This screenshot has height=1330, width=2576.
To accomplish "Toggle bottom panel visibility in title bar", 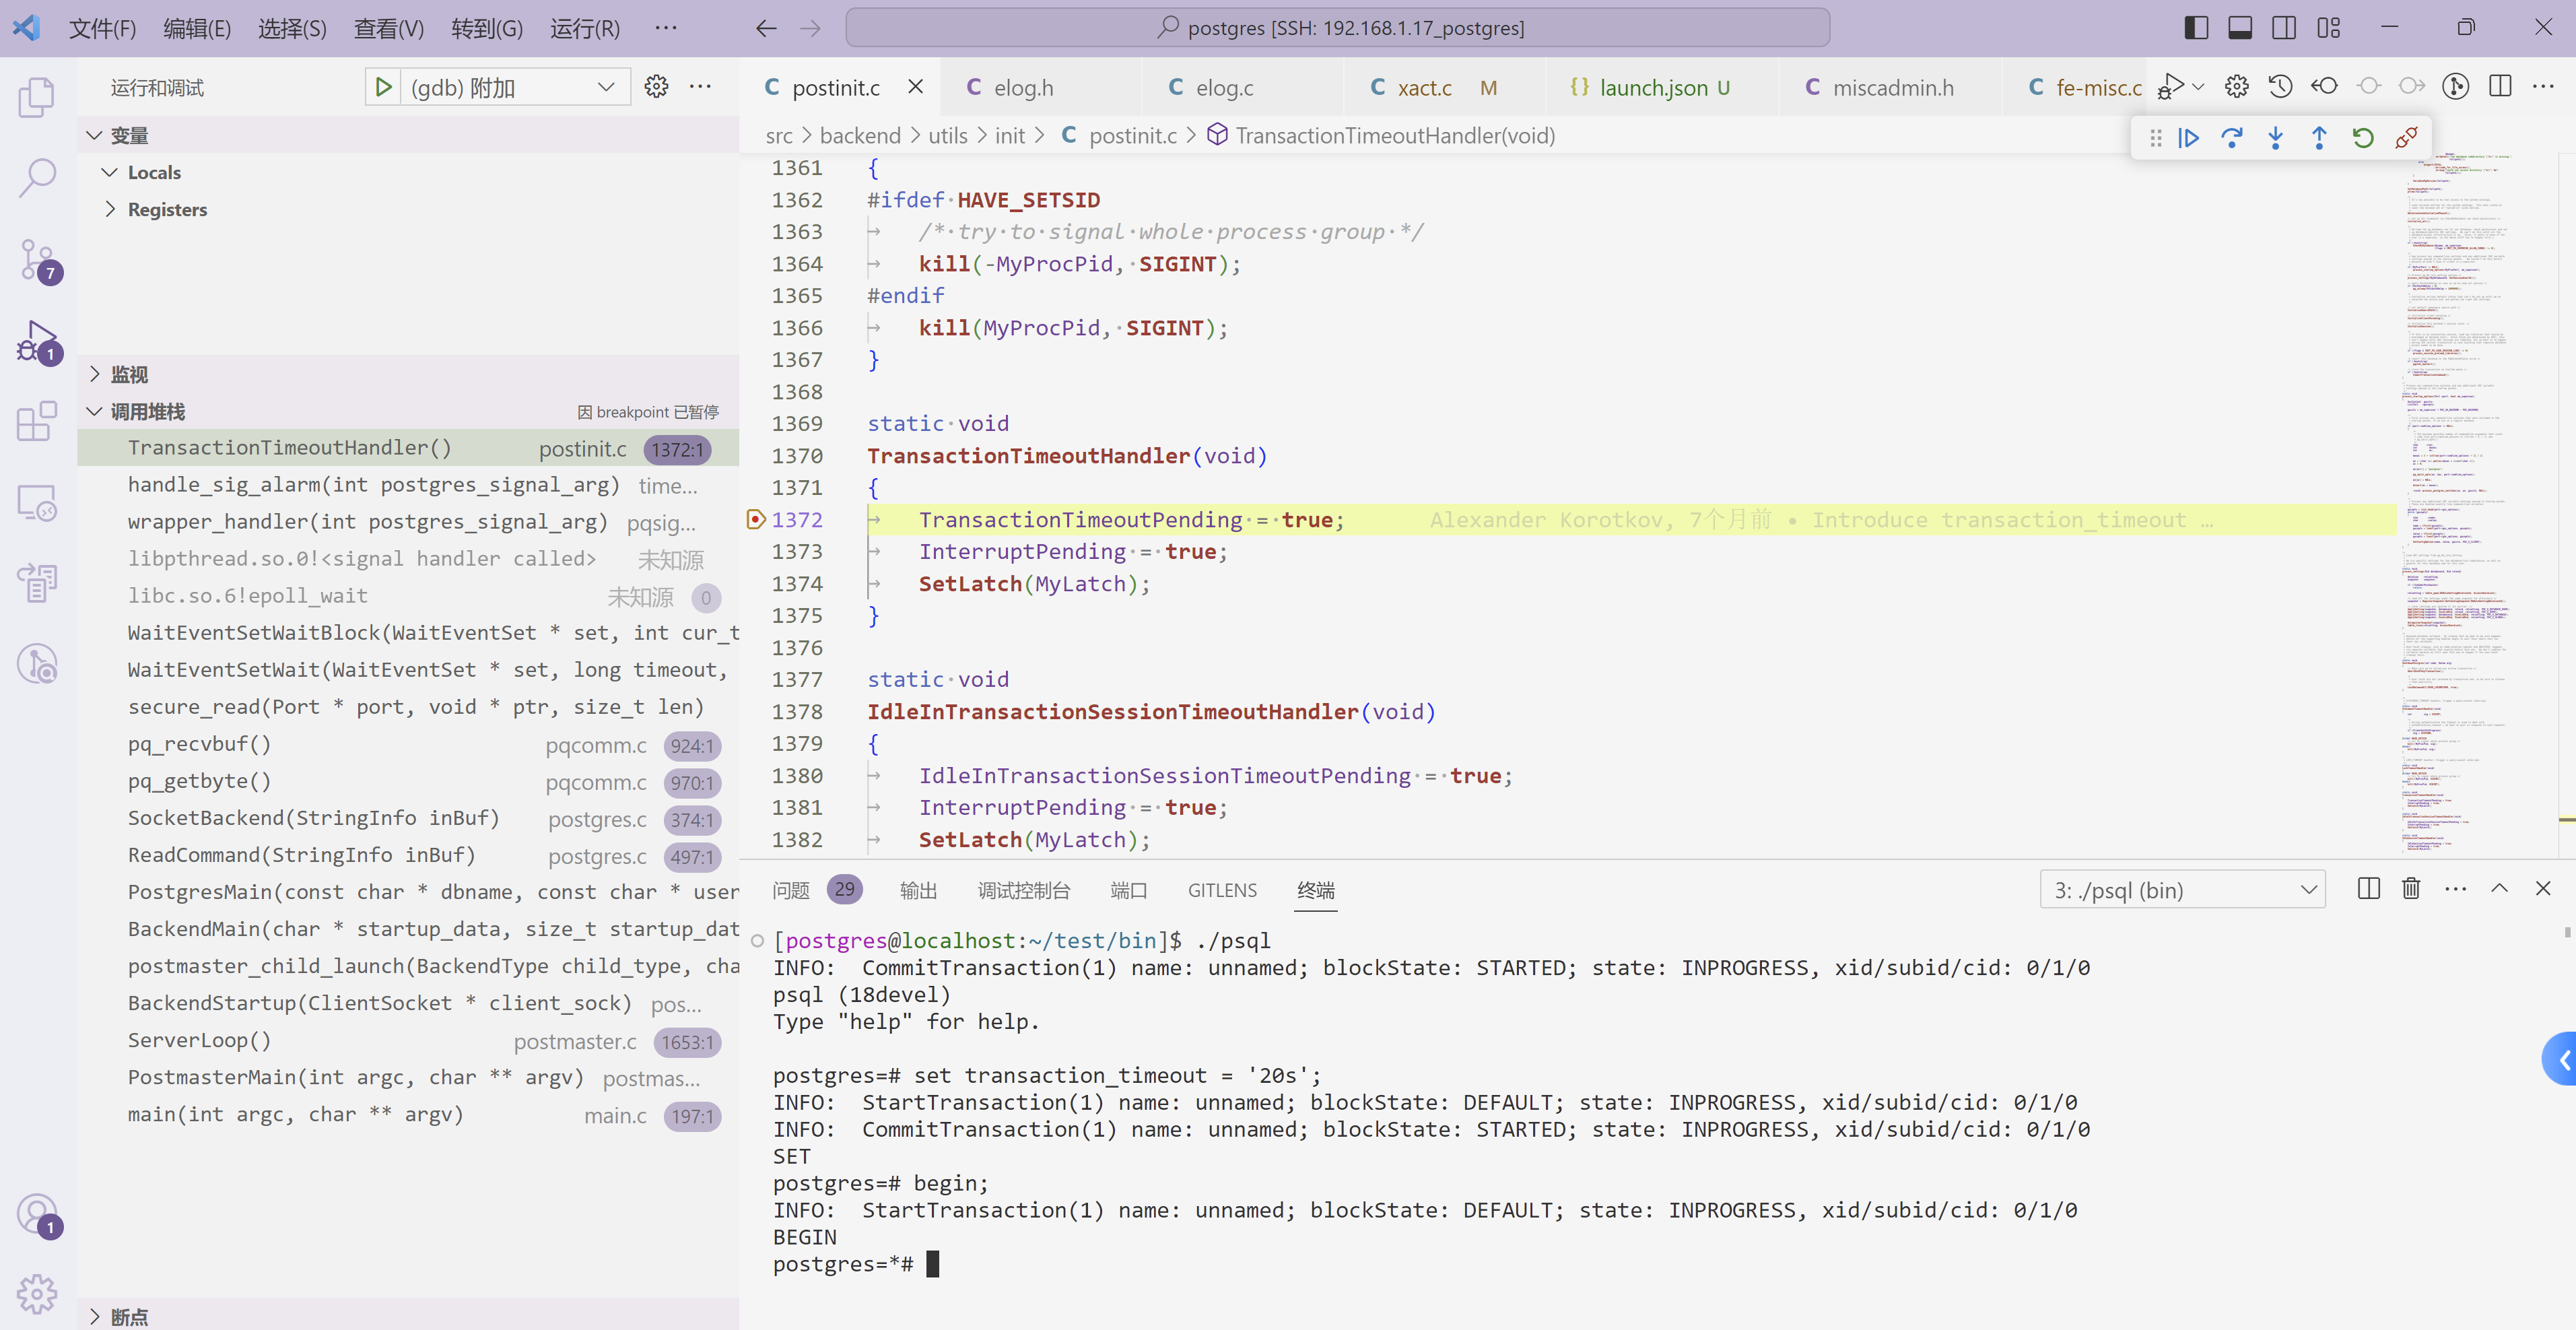I will pos(2240,28).
